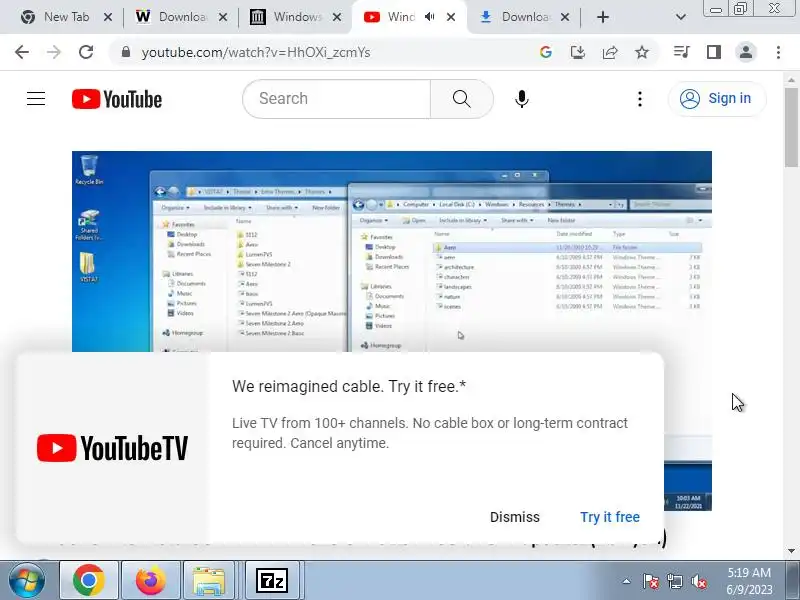Screen dimensions: 800x600
Task: Open Chrome's three-dot menu
Action: [778, 52]
